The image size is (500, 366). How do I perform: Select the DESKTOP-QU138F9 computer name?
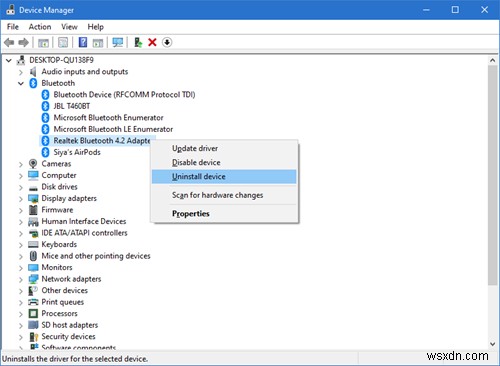pyautogui.click(x=62, y=60)
